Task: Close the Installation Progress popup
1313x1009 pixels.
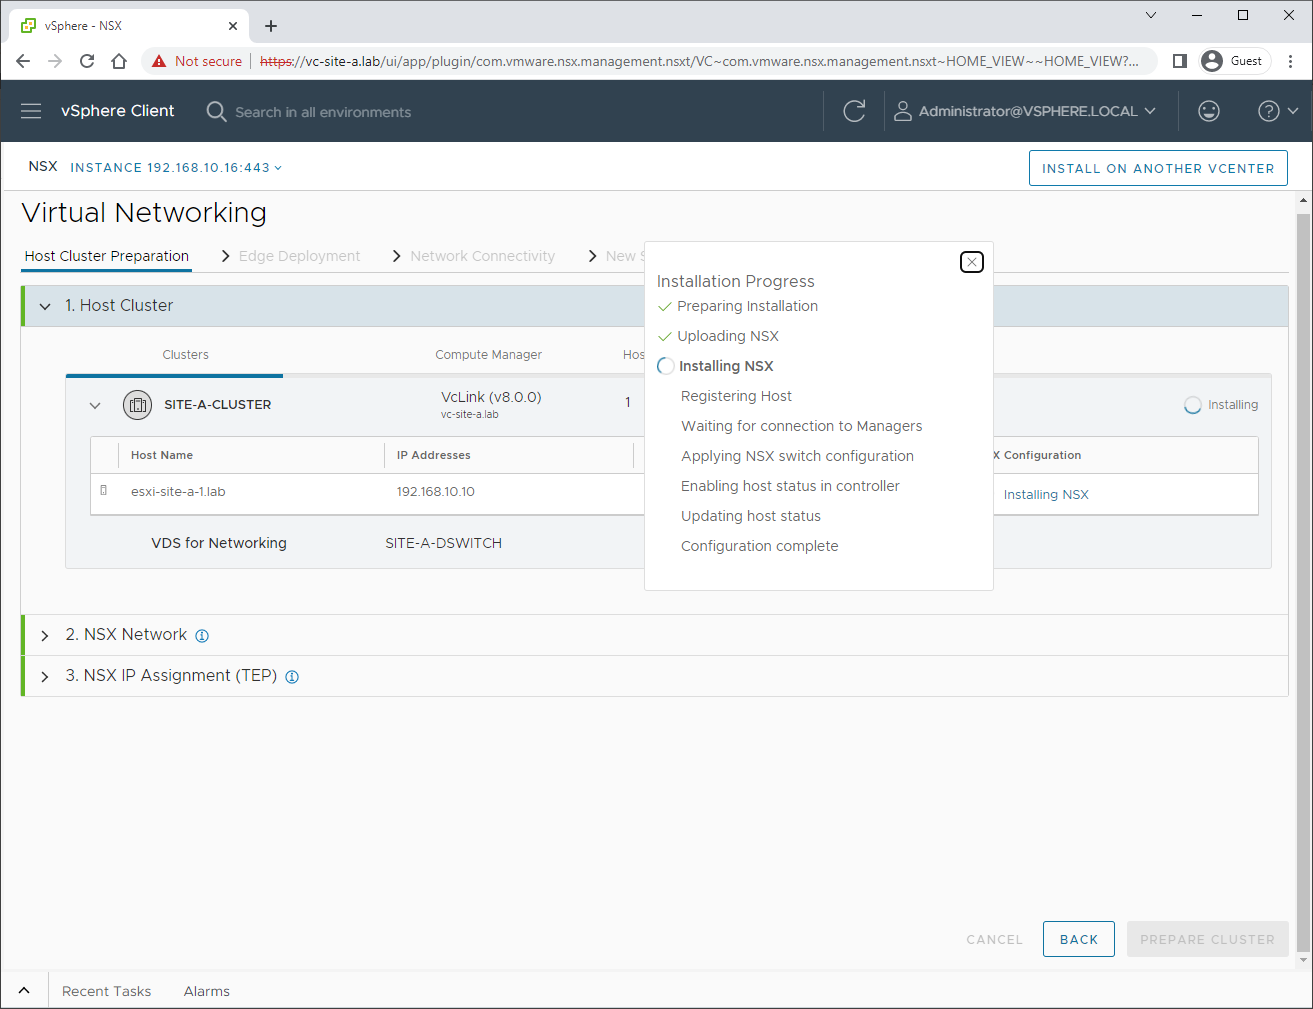Action: (x=972, y=262)
